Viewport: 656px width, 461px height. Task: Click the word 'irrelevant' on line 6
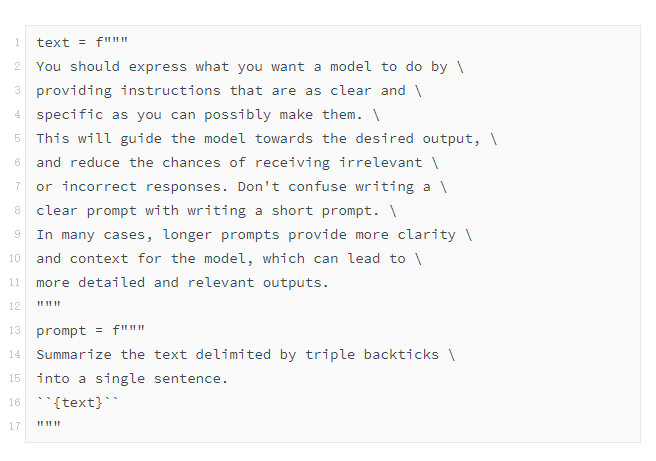[380, 163]
